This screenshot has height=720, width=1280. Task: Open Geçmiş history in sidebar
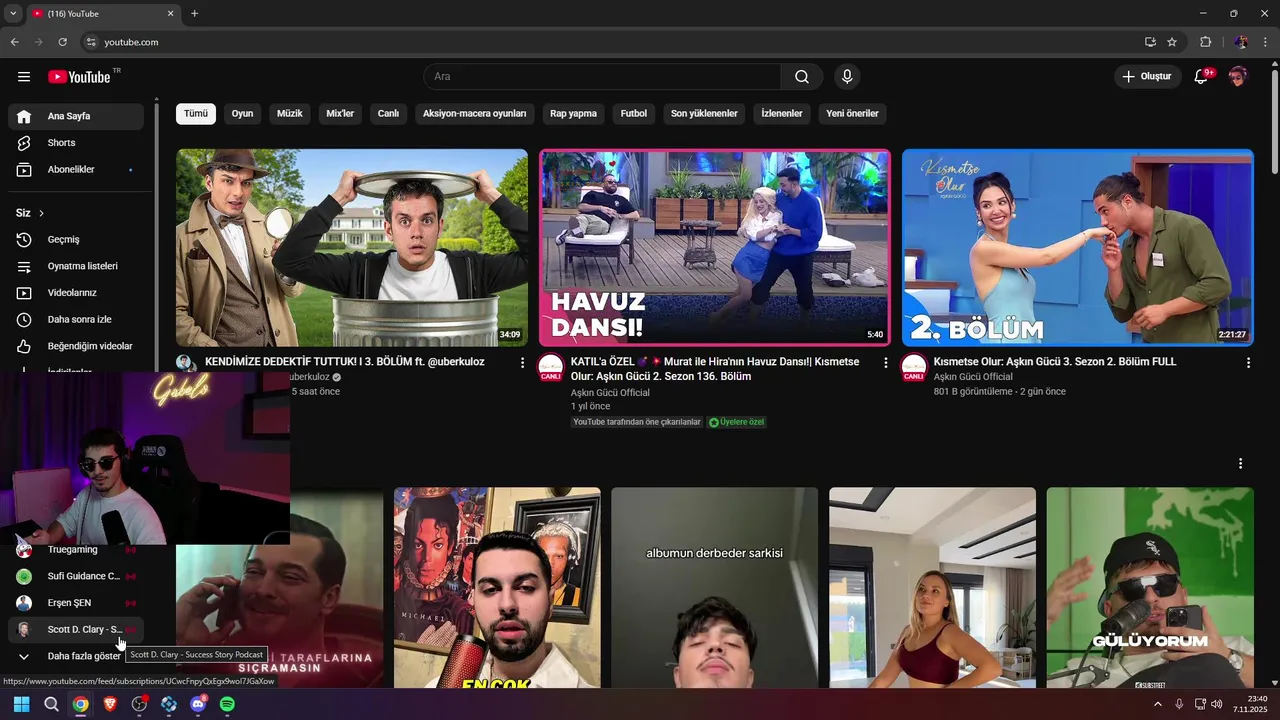tap(76, 240)
